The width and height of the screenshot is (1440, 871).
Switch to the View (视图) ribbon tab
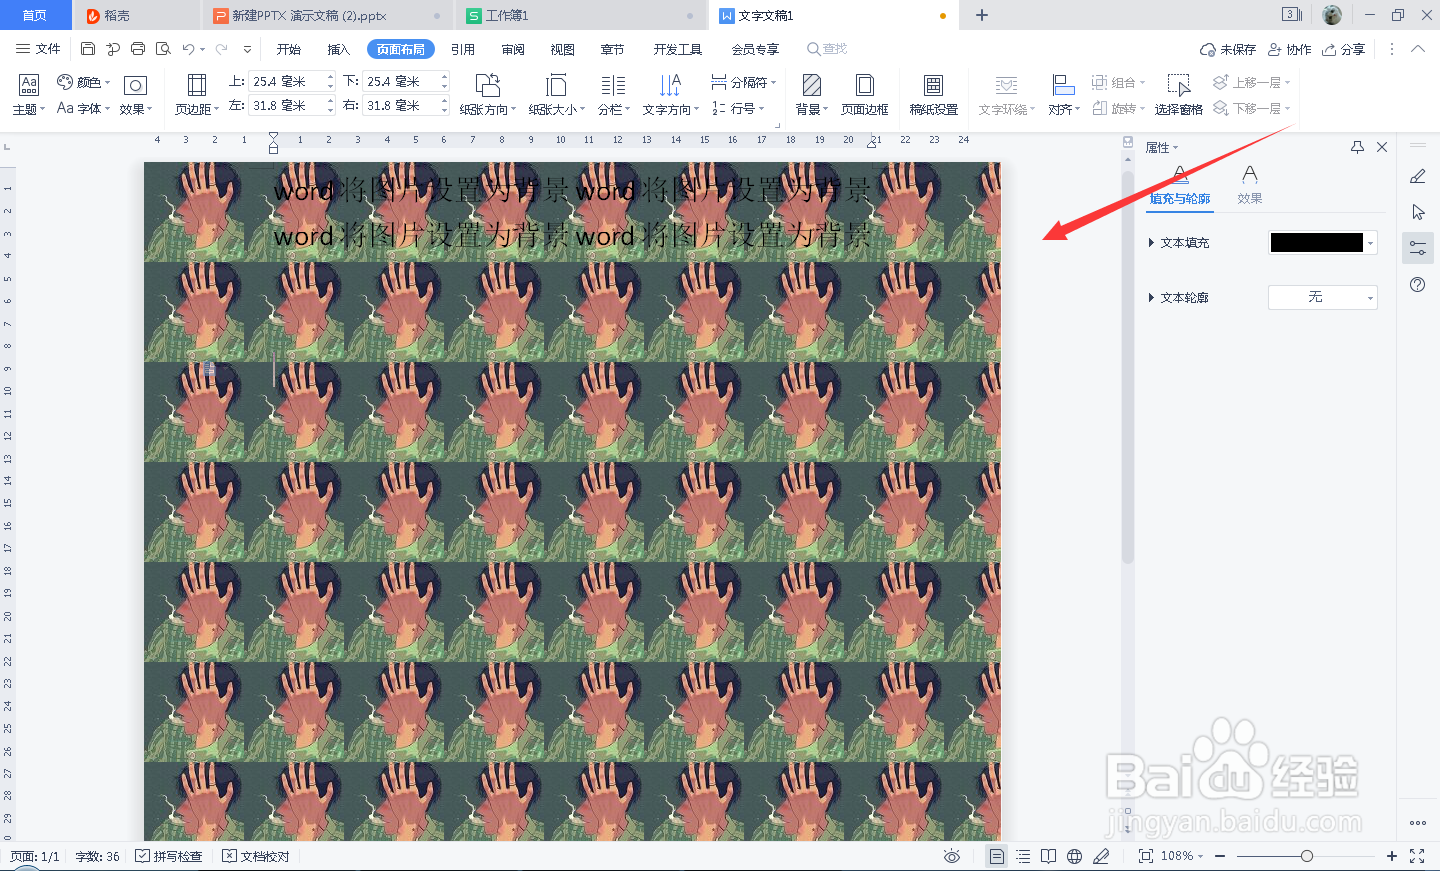(563, 49)
